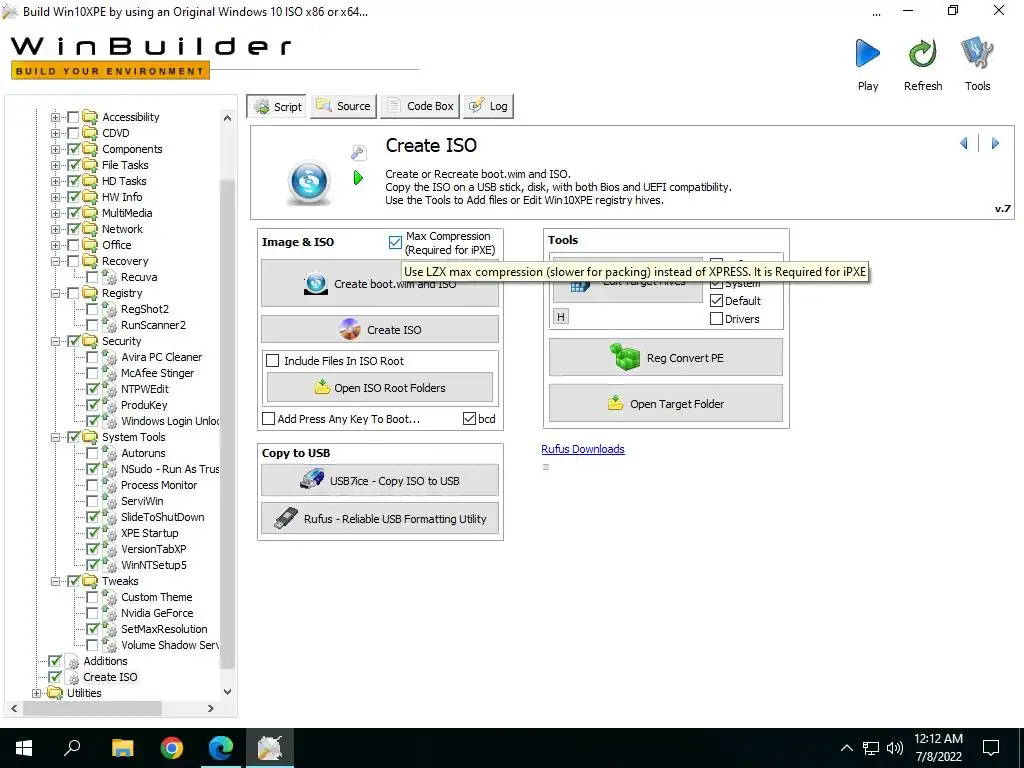Go to next script with right arrow

click(x=995, y=143)
